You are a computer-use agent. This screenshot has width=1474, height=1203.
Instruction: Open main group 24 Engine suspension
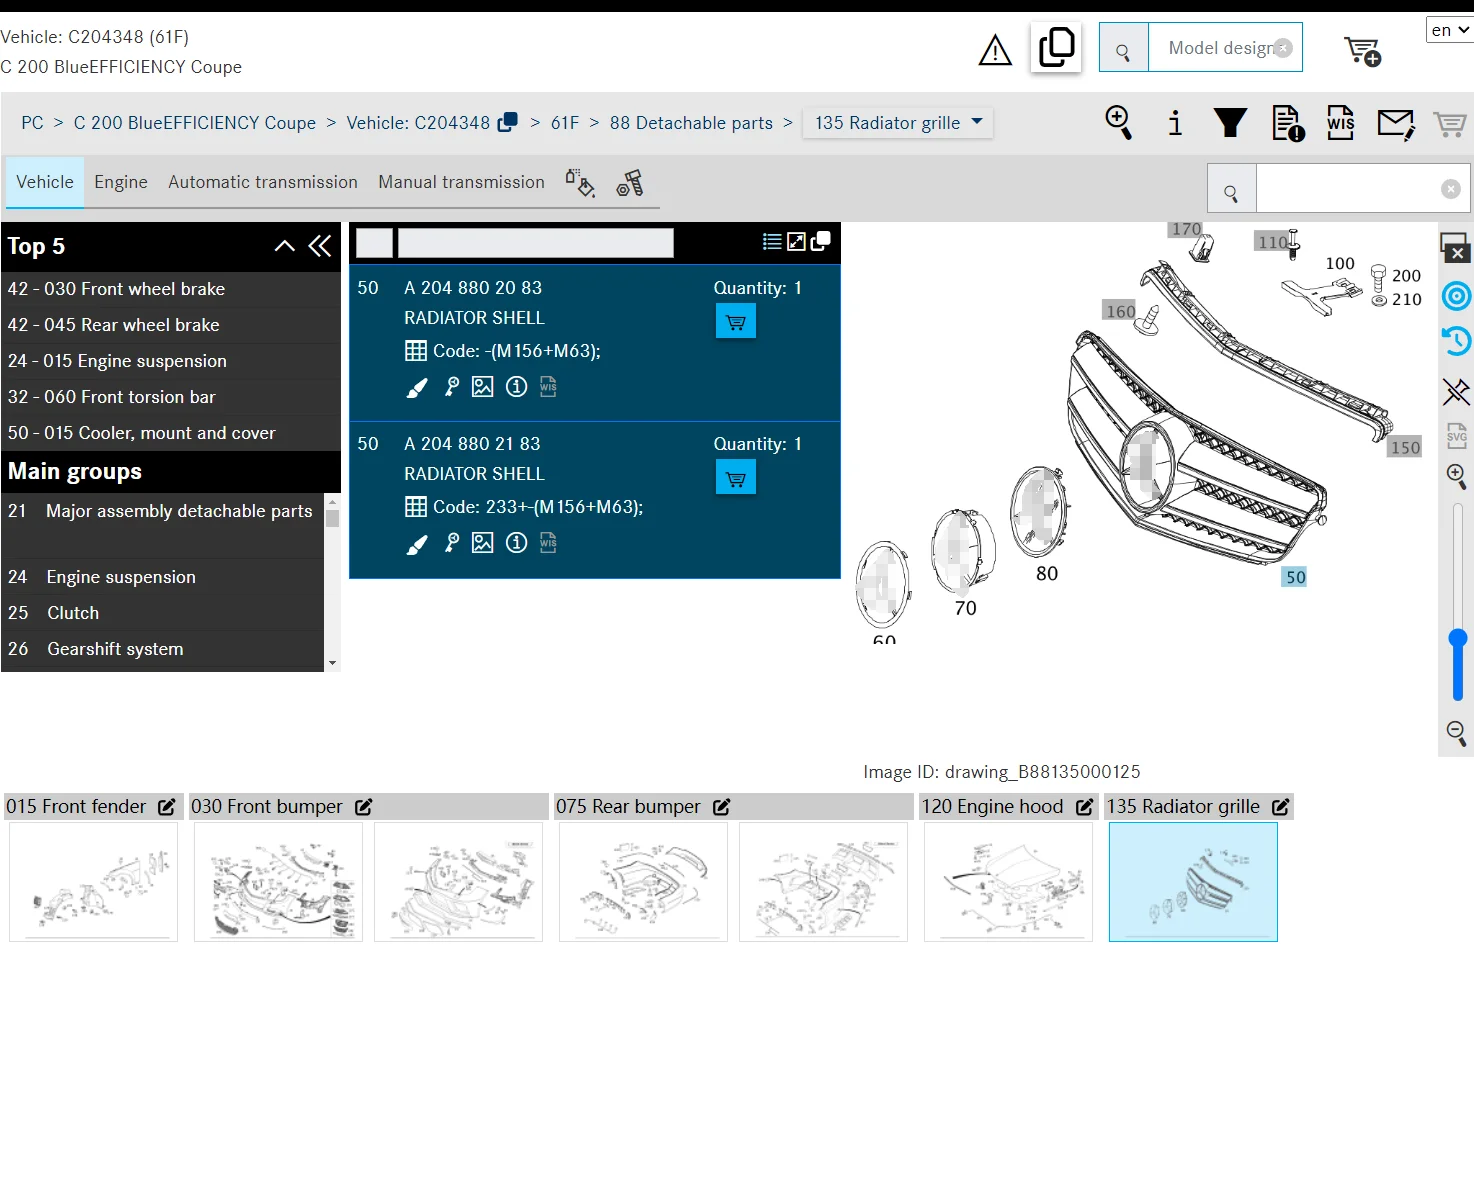[x=162, y=577]
